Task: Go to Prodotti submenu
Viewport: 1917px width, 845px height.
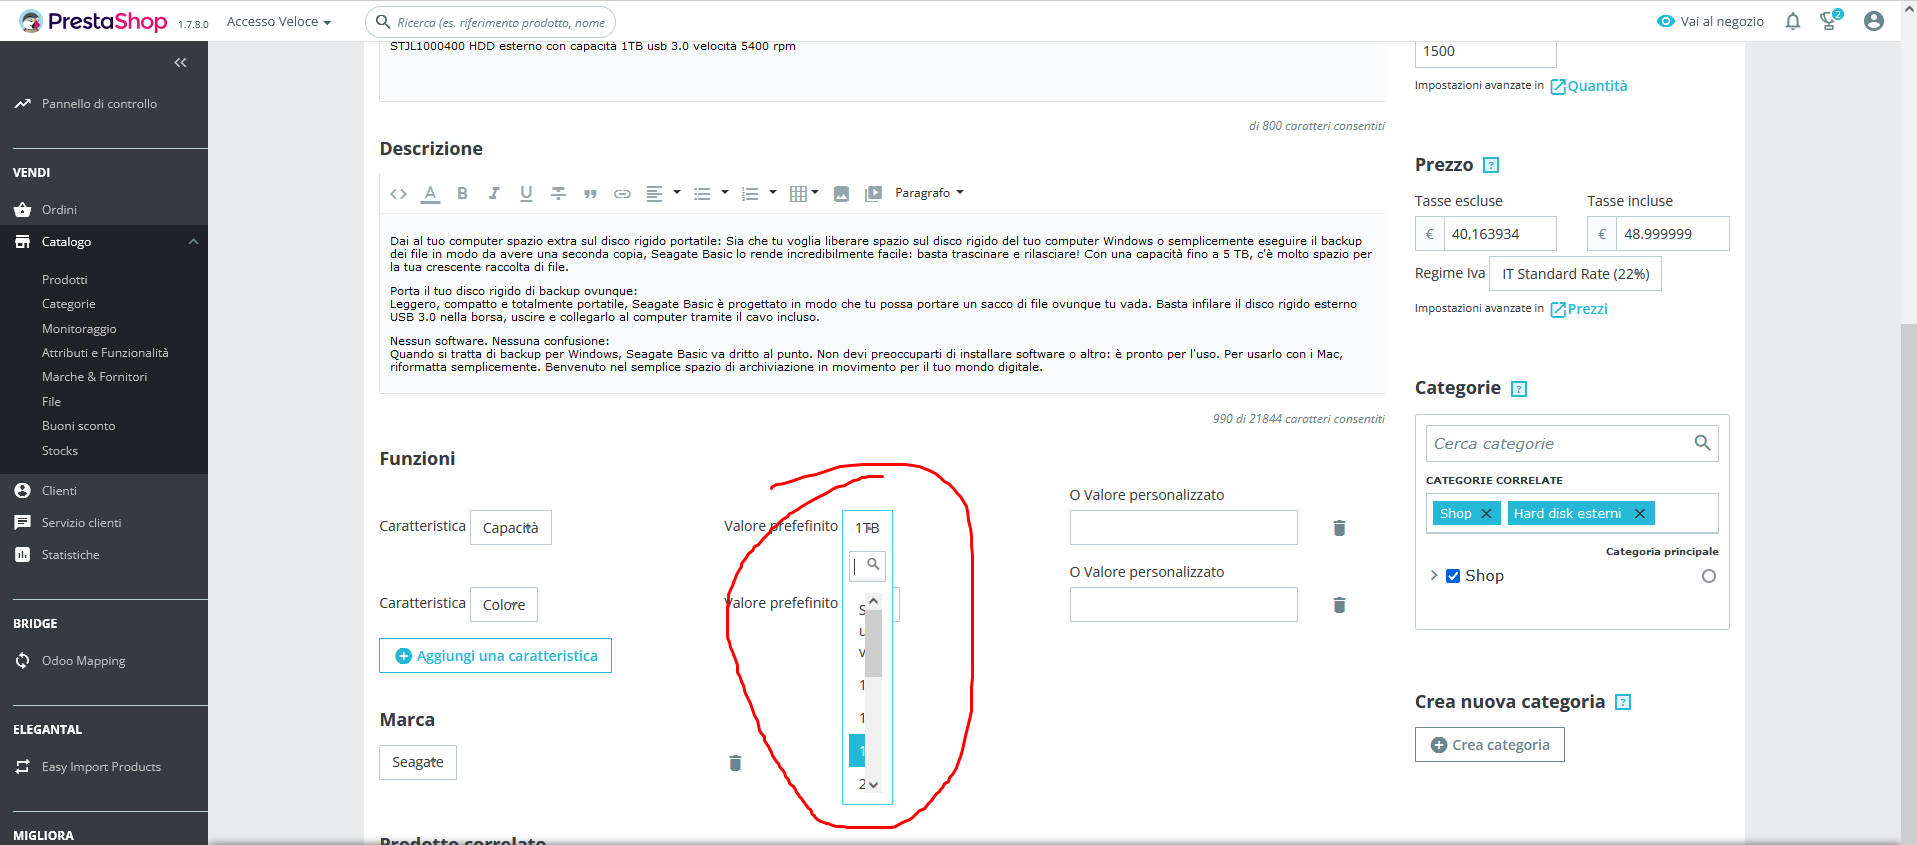Action: point(64,280)
